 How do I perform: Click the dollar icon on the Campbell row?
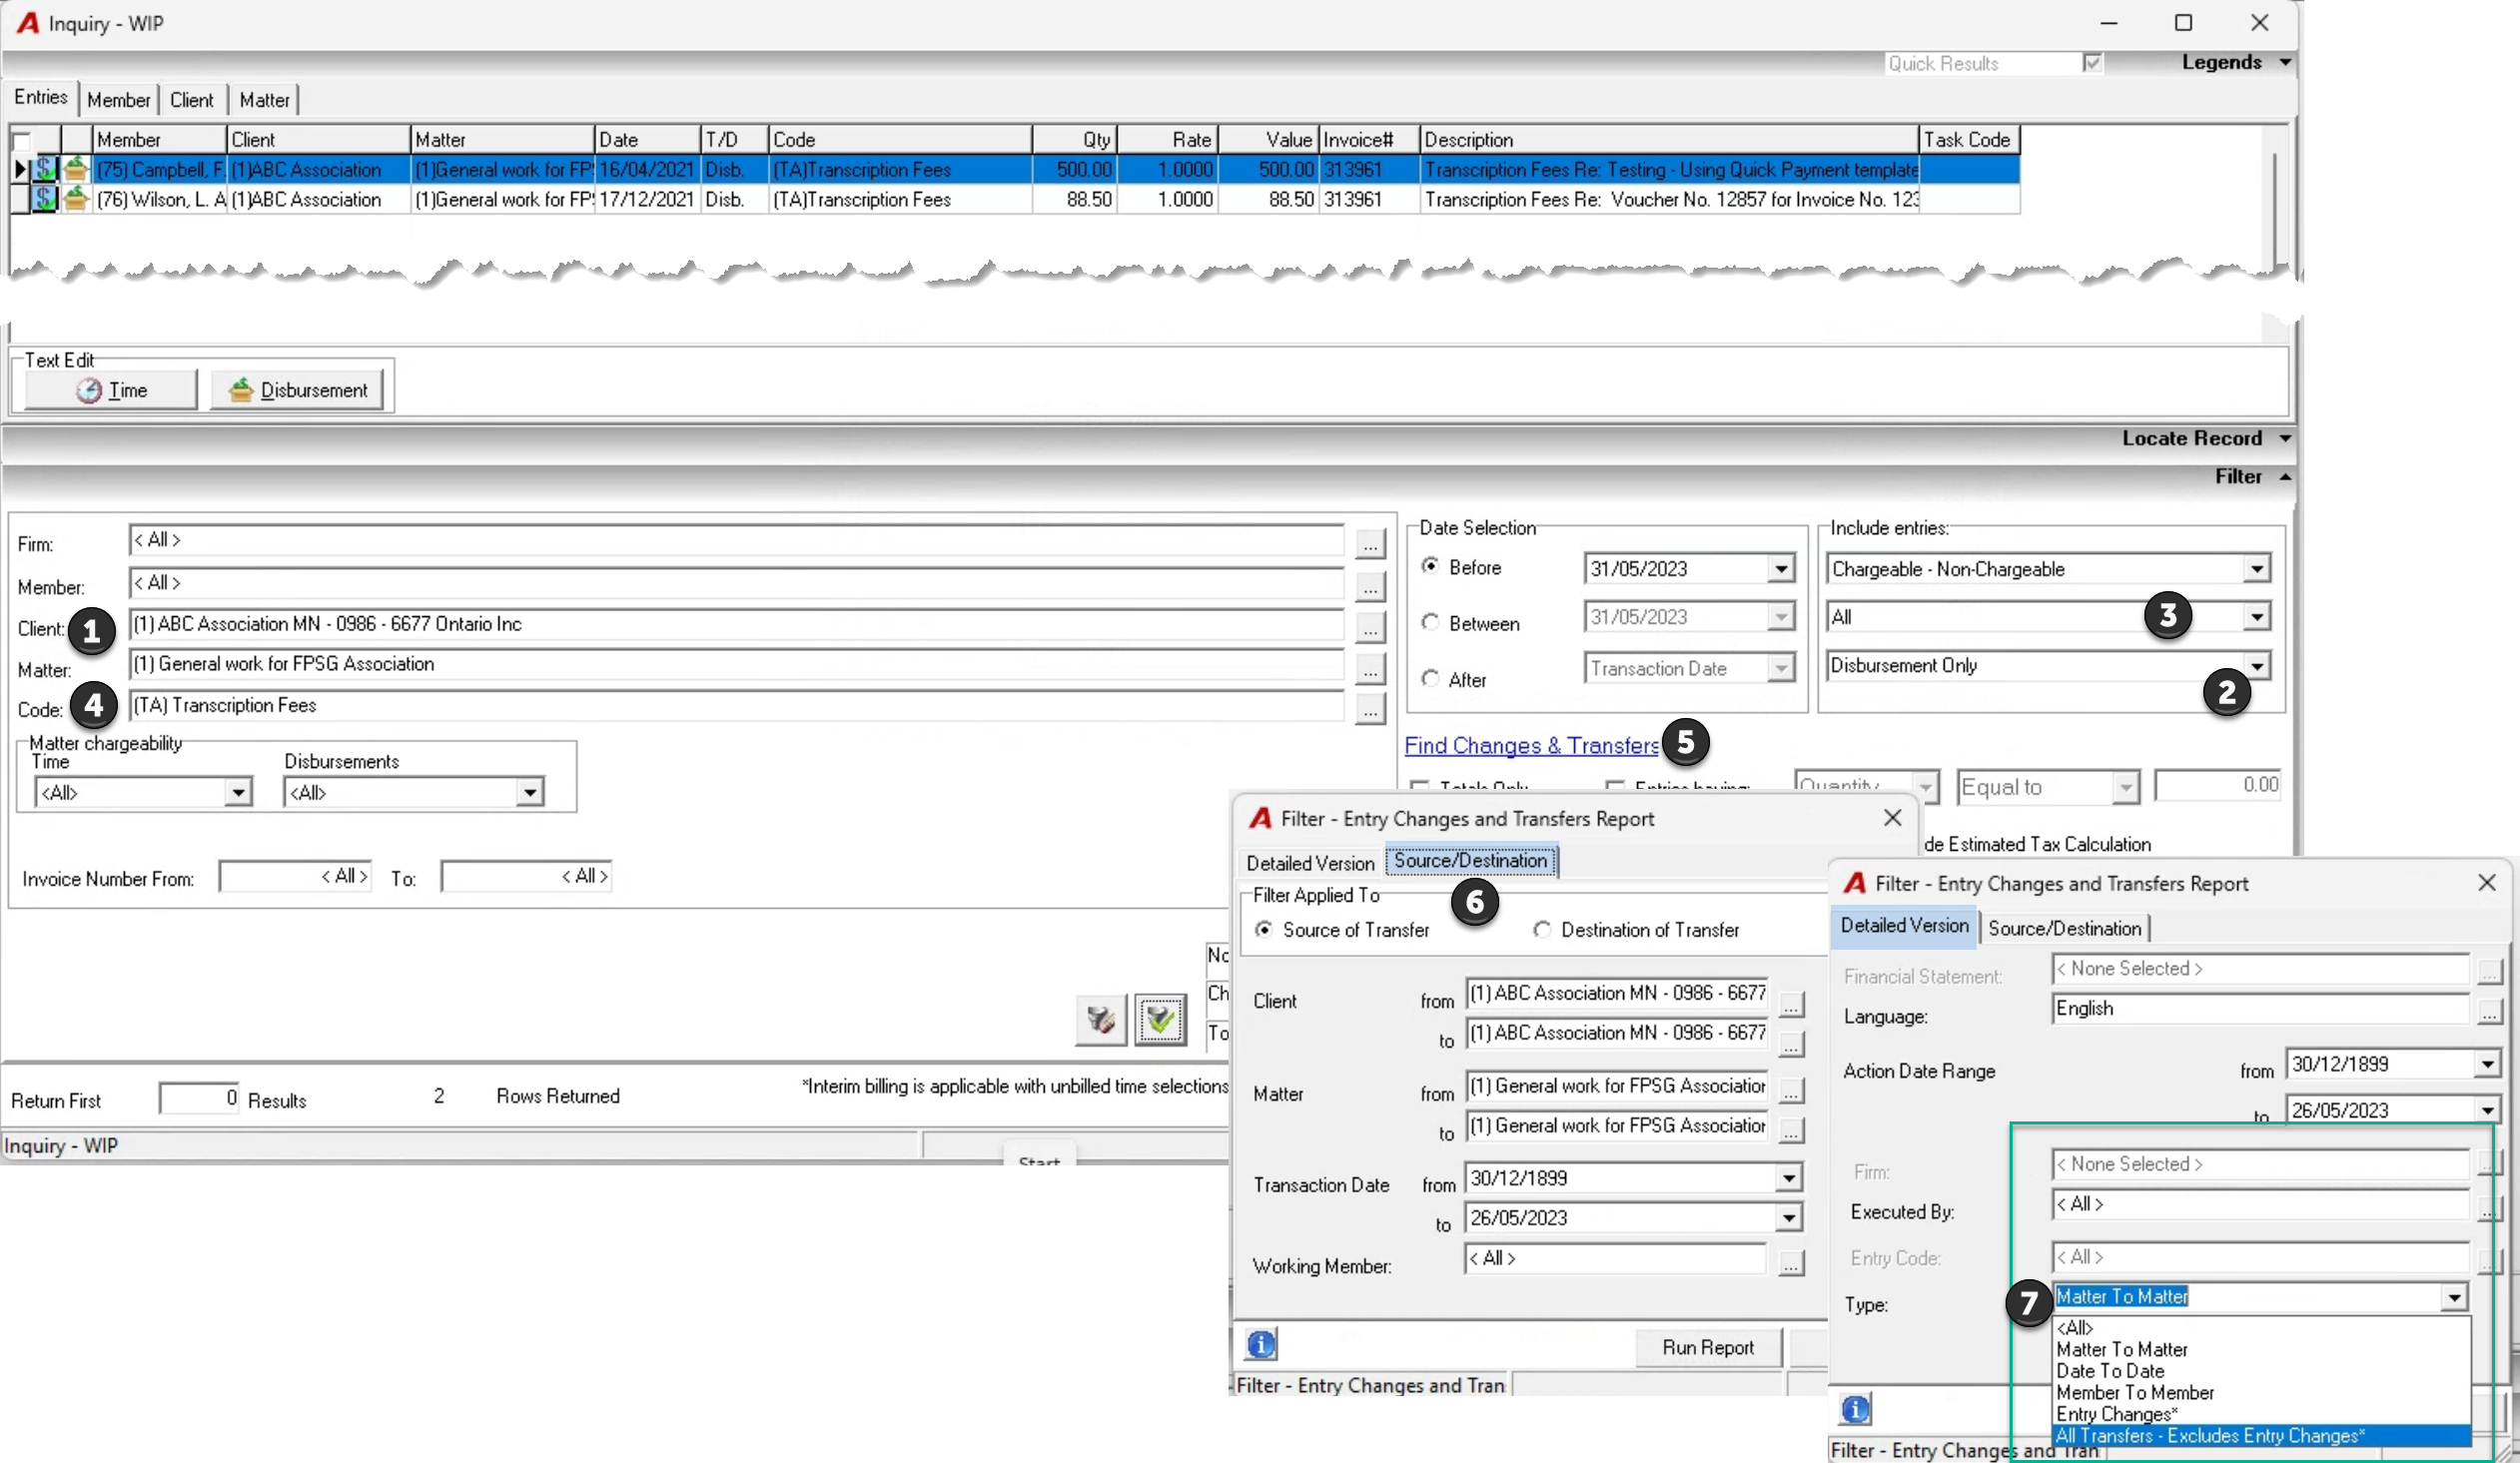click(x=45, y=169)
